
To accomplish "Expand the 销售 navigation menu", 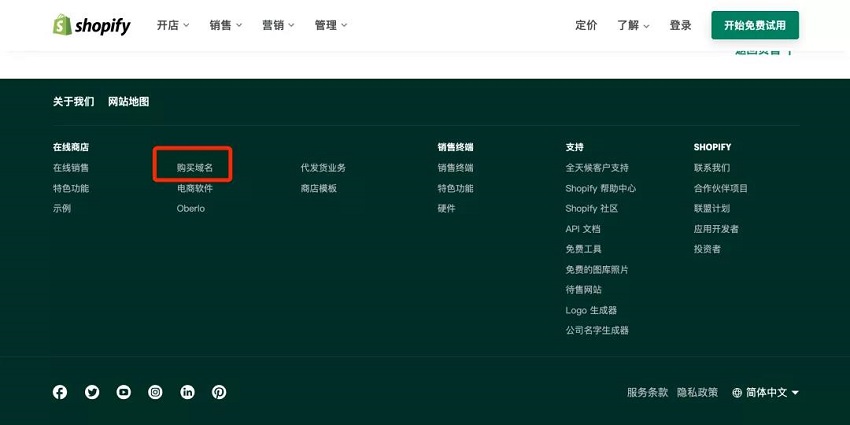I will (x=226, y=25).
